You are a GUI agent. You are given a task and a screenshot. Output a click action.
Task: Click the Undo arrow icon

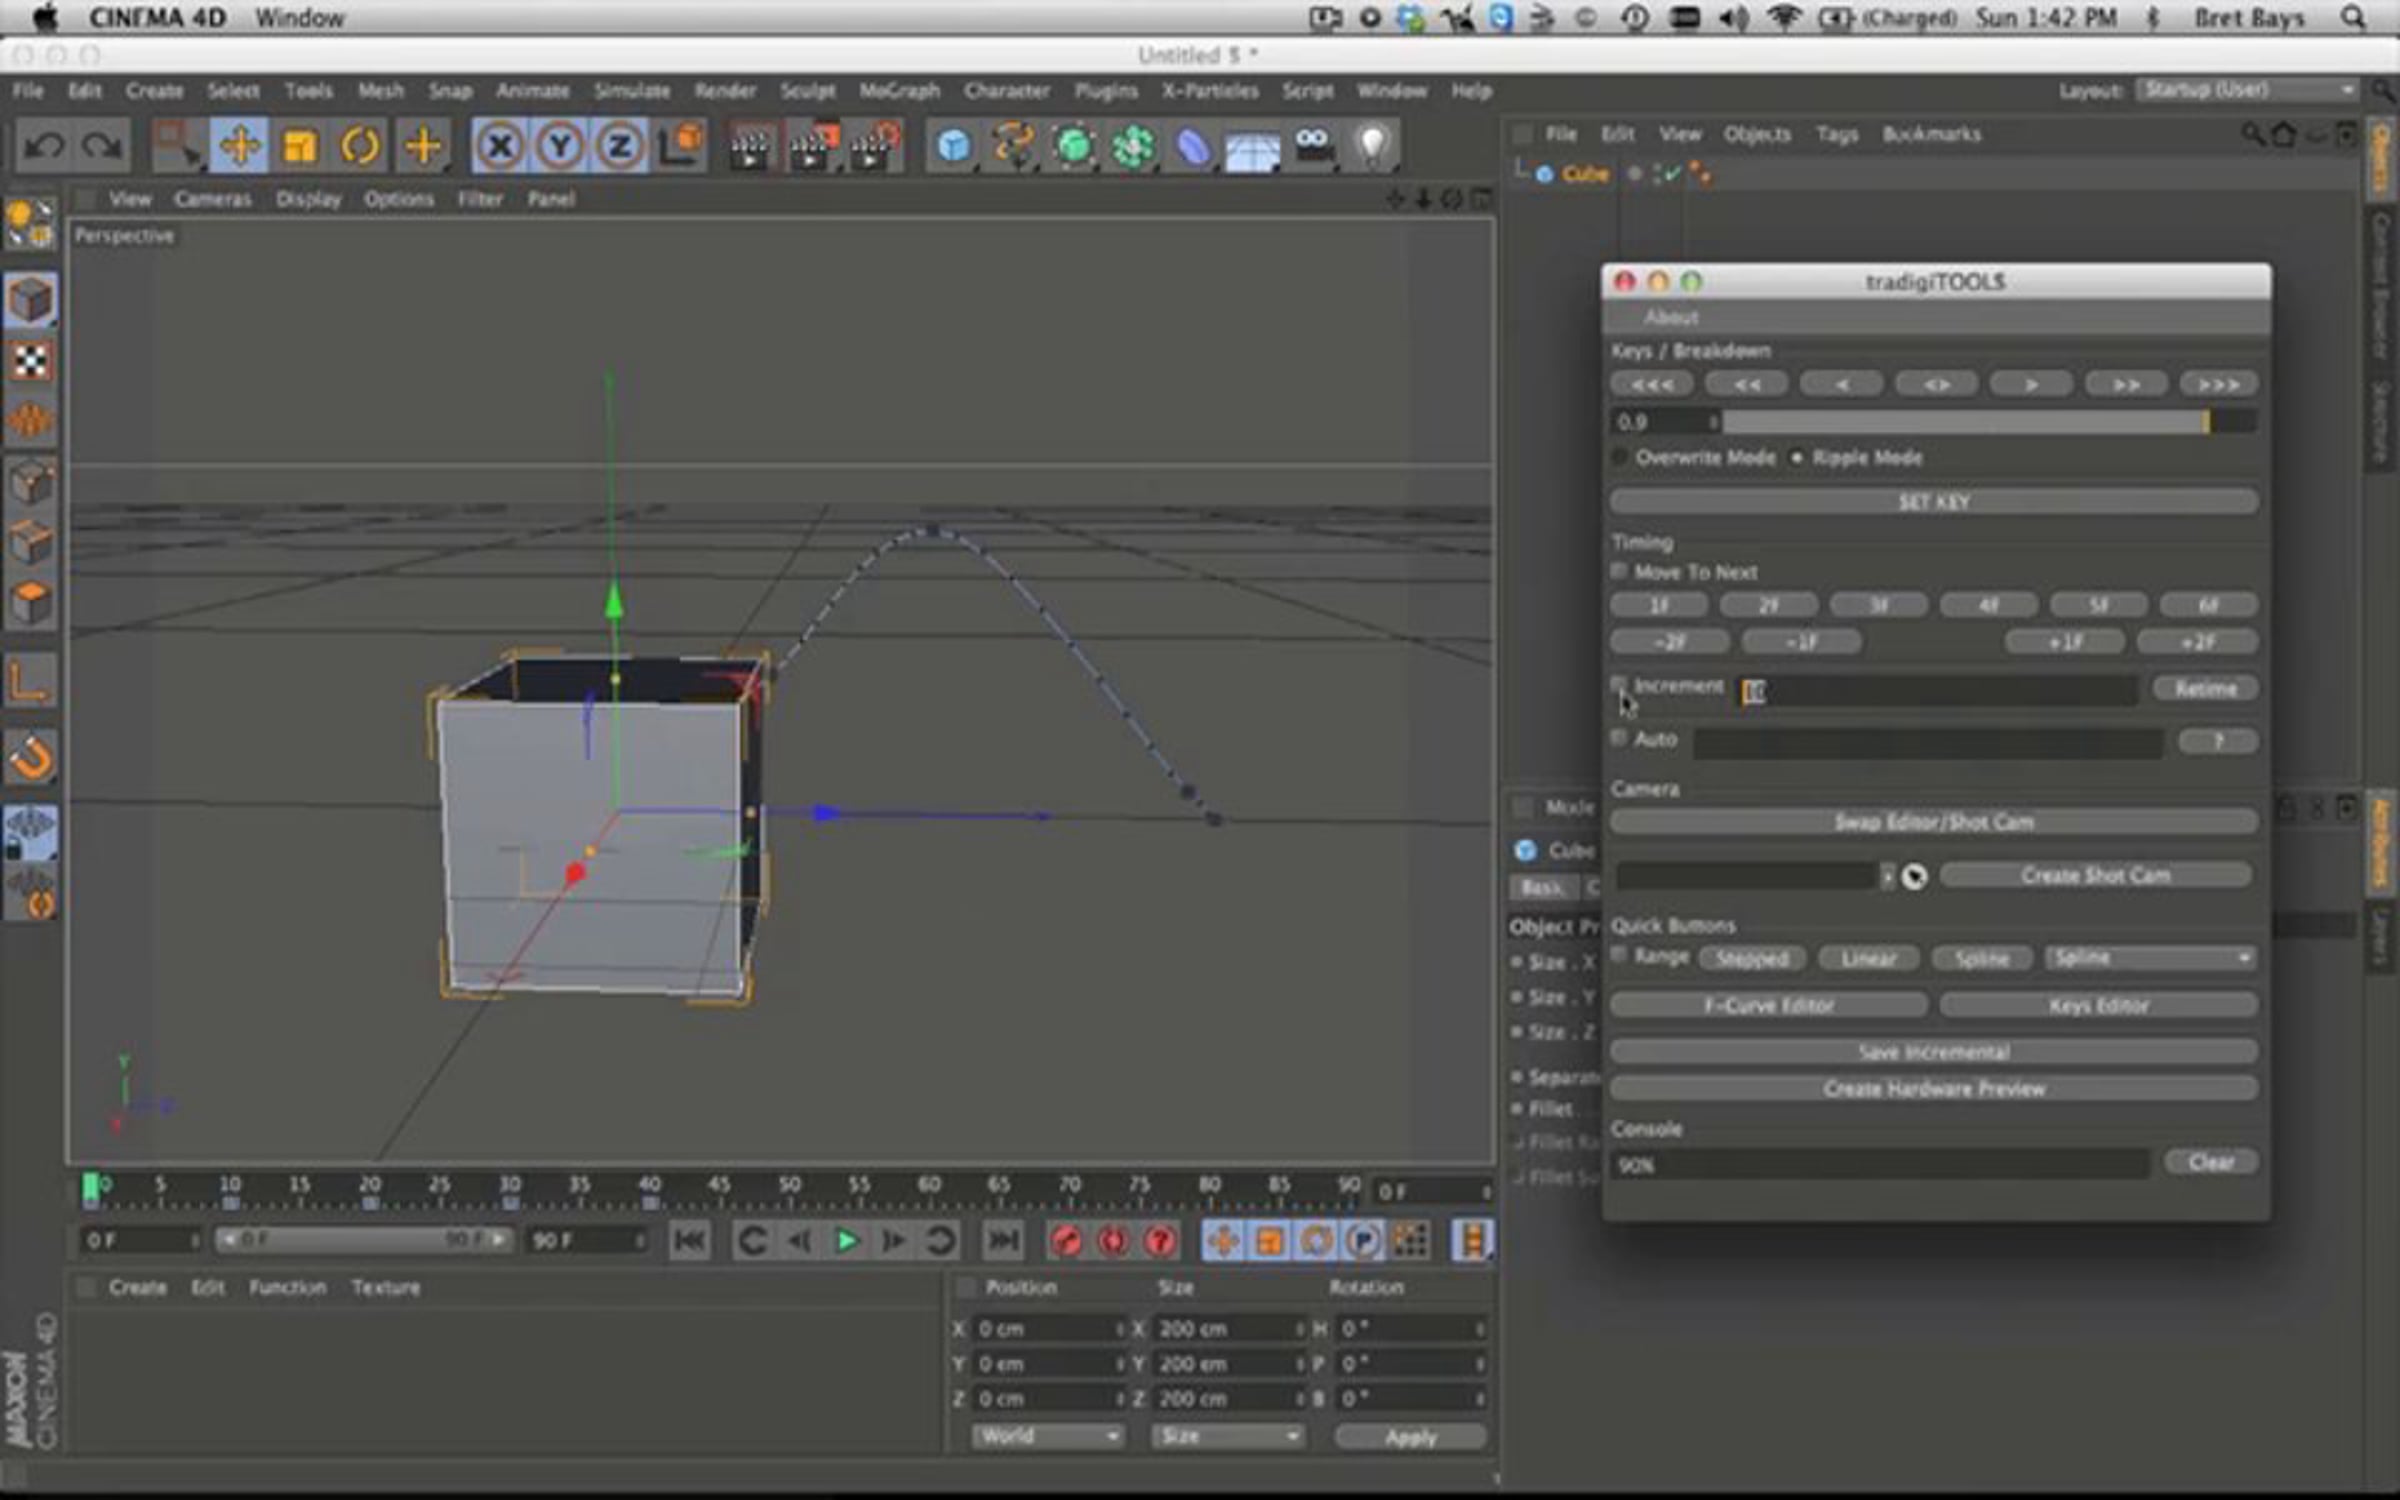(x=44, y=146)
